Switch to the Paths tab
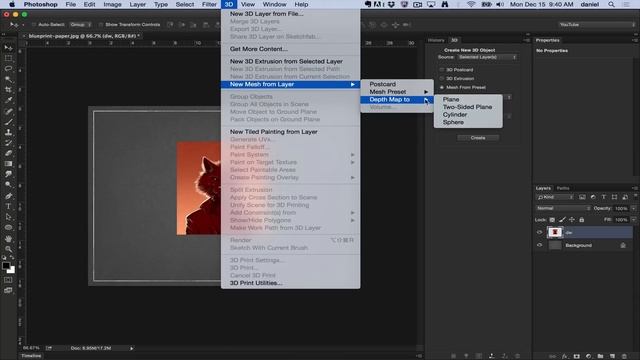Viewport: 640px width, 360px height. [563, 188]
